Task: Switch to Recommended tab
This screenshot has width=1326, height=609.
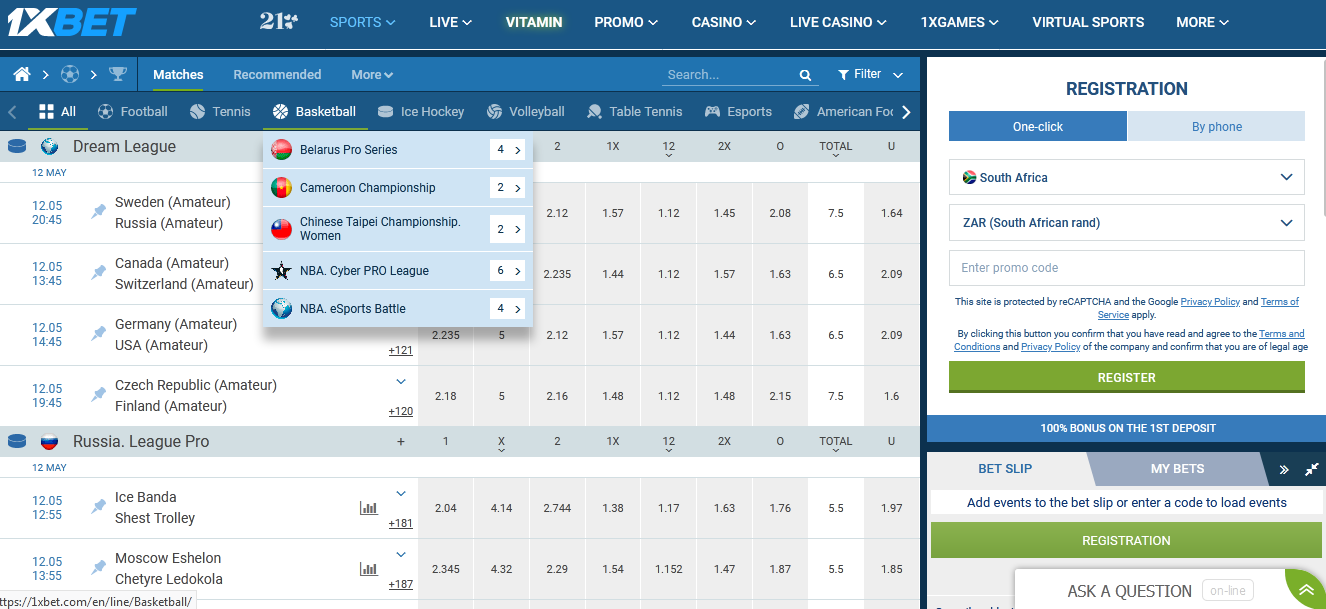Action: click(277, 74)
